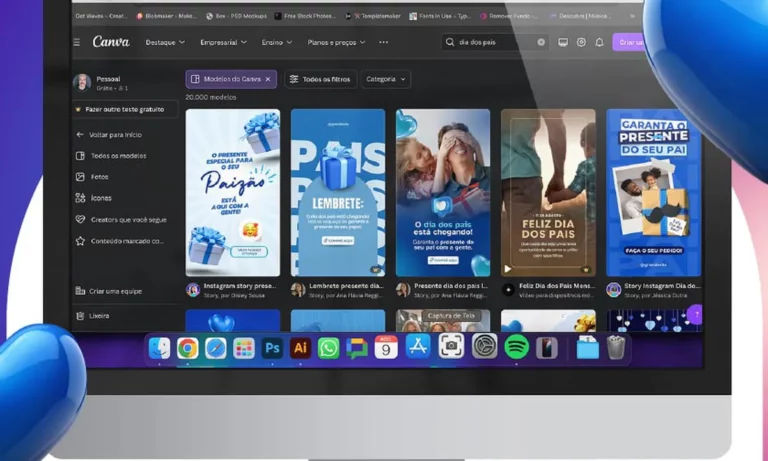Screen dimensions: 768x461
Task: Expand the Destaque menu
Action: (165, 42)
